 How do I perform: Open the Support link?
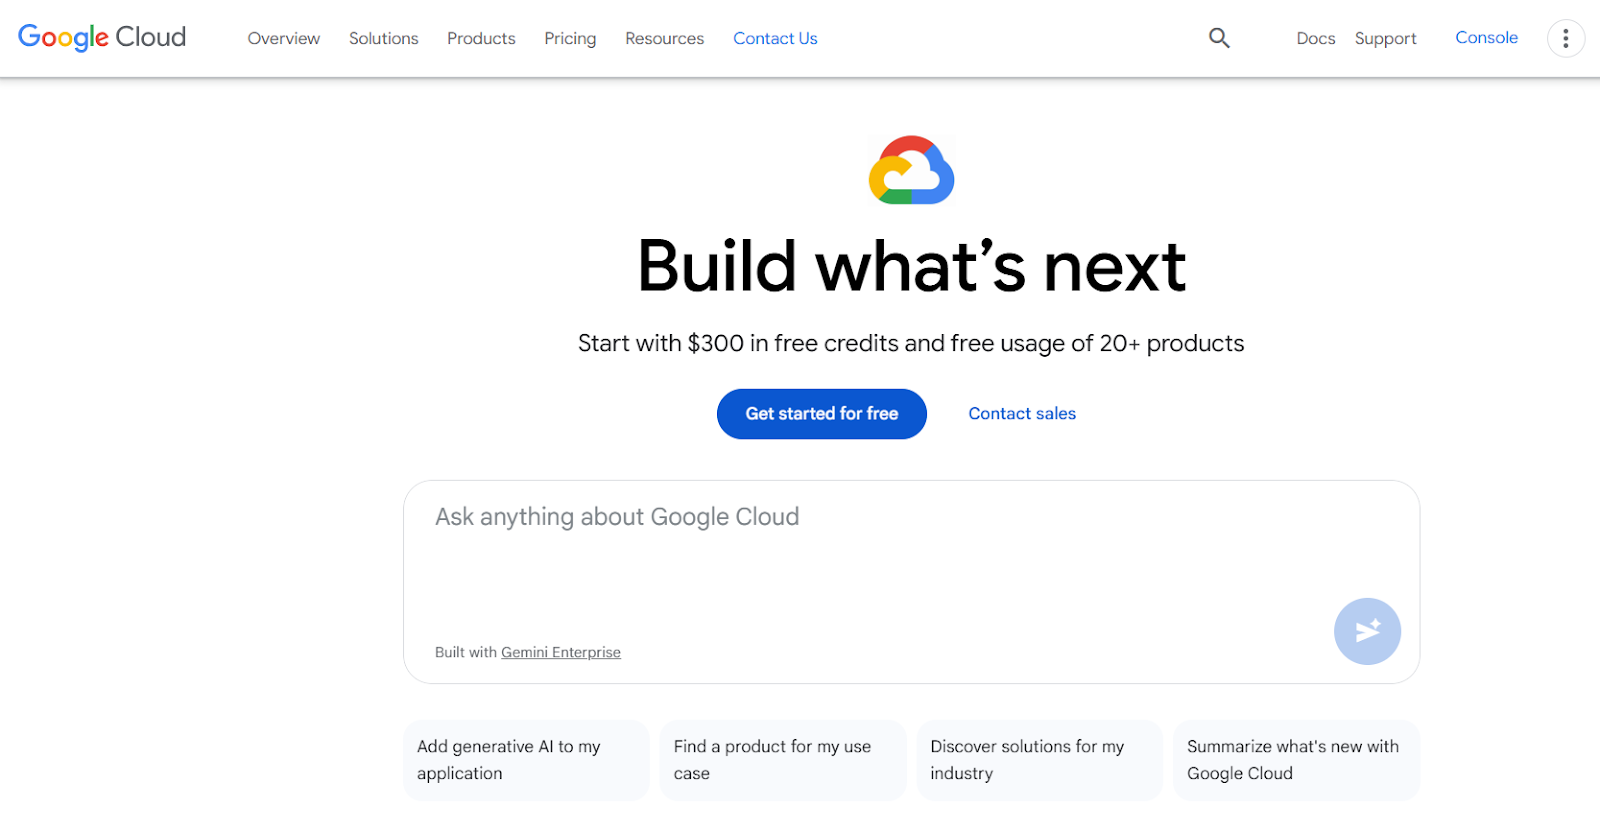click(1385, 38)
